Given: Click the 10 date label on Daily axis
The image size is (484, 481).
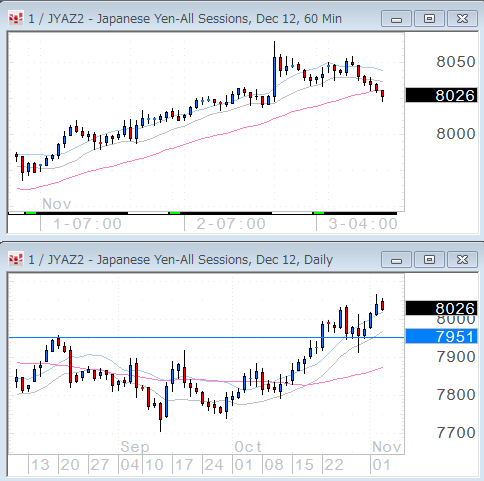Looking at the screenshot, I should click(154, 465).
